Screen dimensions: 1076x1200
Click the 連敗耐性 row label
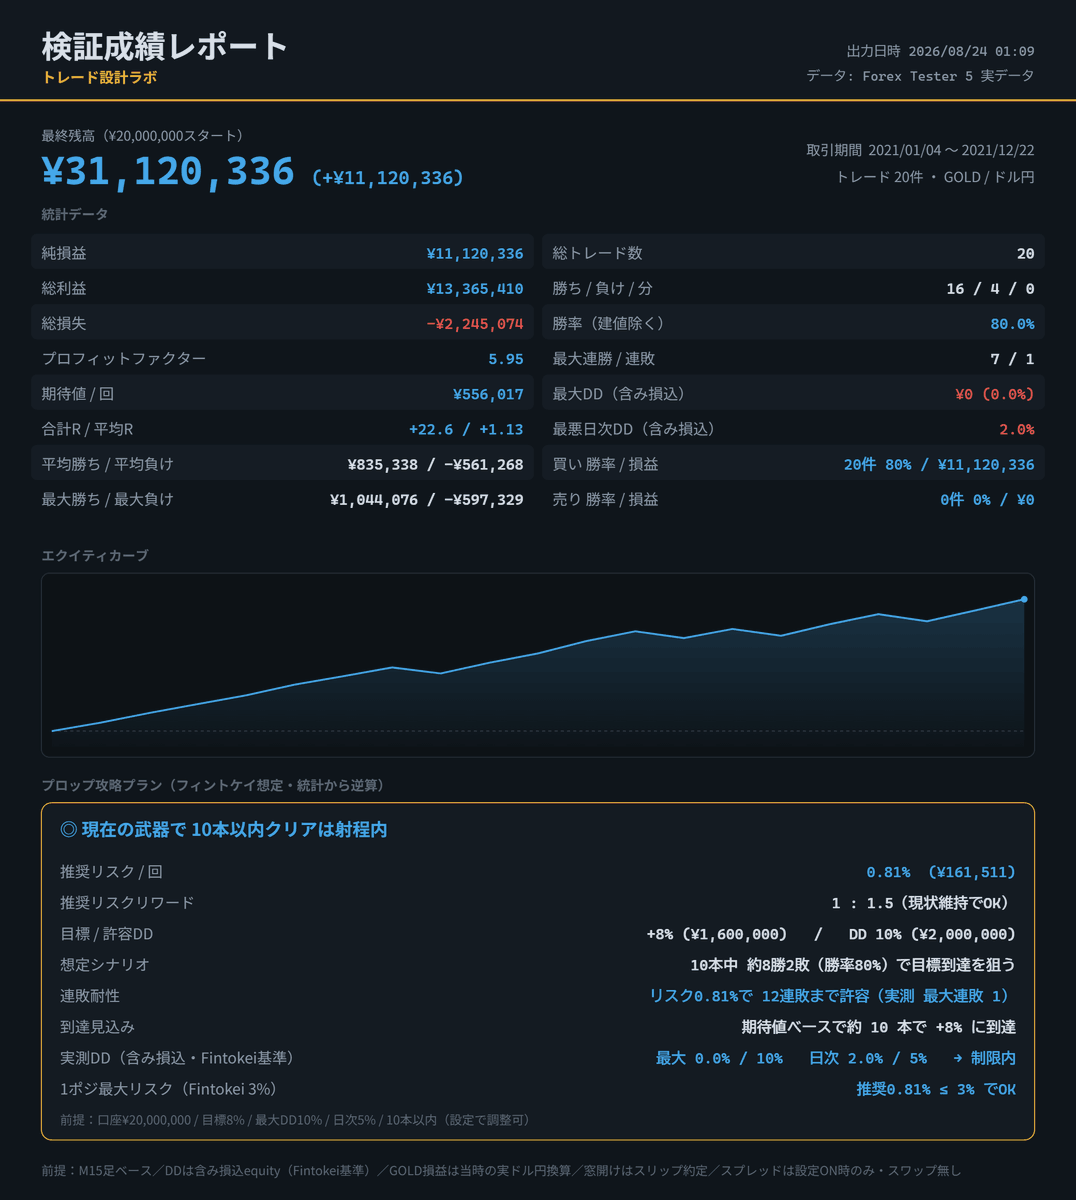(x=90, y=996)
